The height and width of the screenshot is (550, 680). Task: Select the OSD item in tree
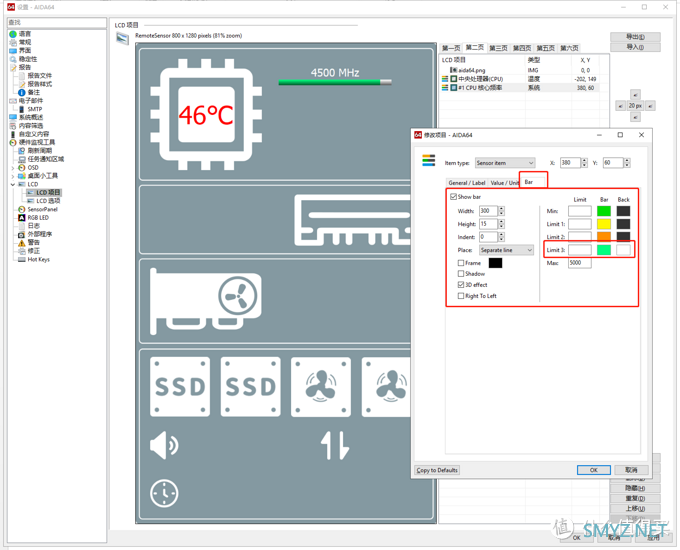[33, 167]
